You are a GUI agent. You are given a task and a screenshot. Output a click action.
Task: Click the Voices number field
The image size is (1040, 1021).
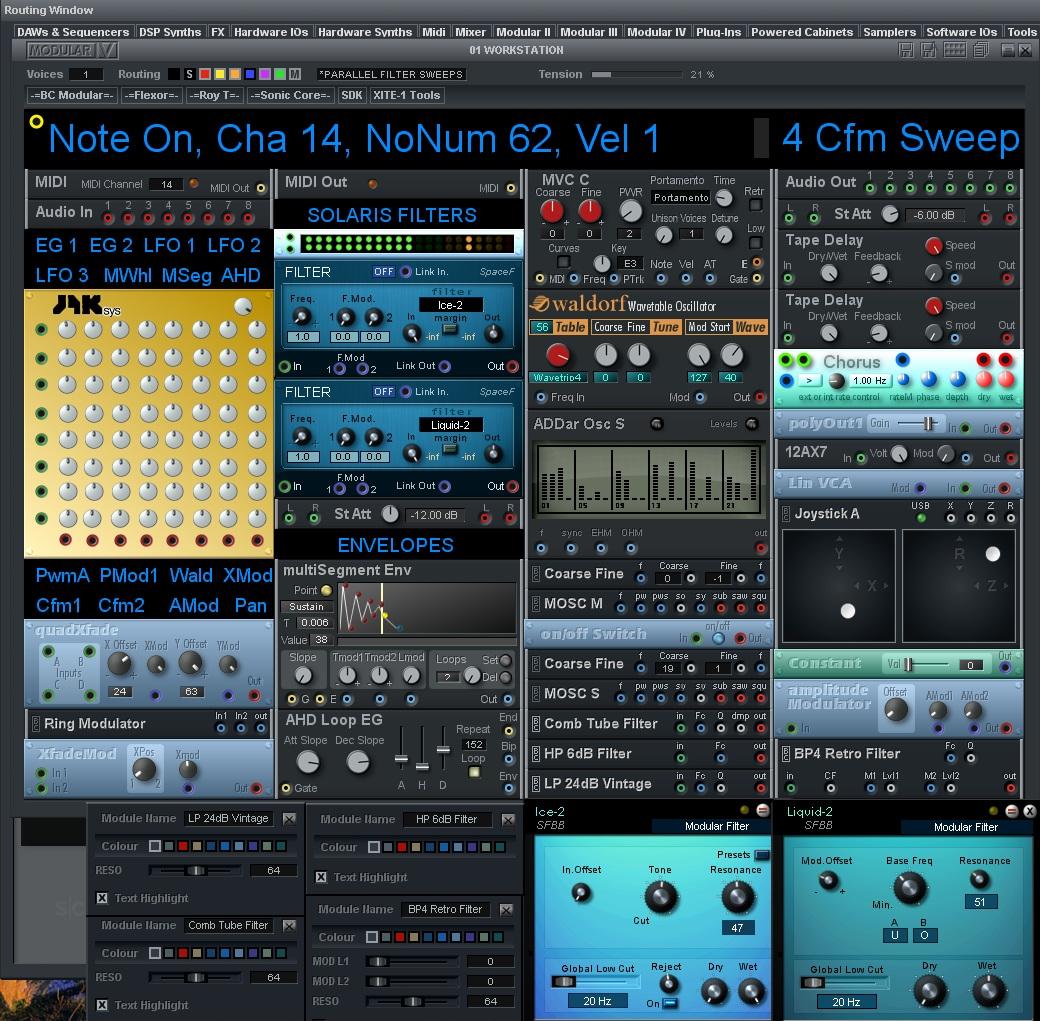coord(85,74)
